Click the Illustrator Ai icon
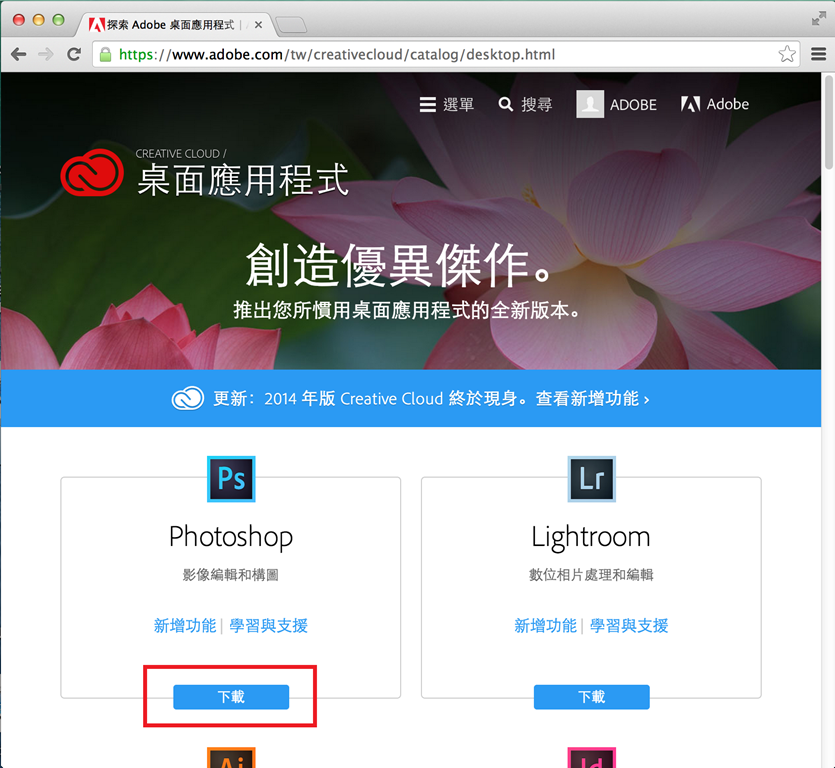The image size is (835, 768). [231, 757]
